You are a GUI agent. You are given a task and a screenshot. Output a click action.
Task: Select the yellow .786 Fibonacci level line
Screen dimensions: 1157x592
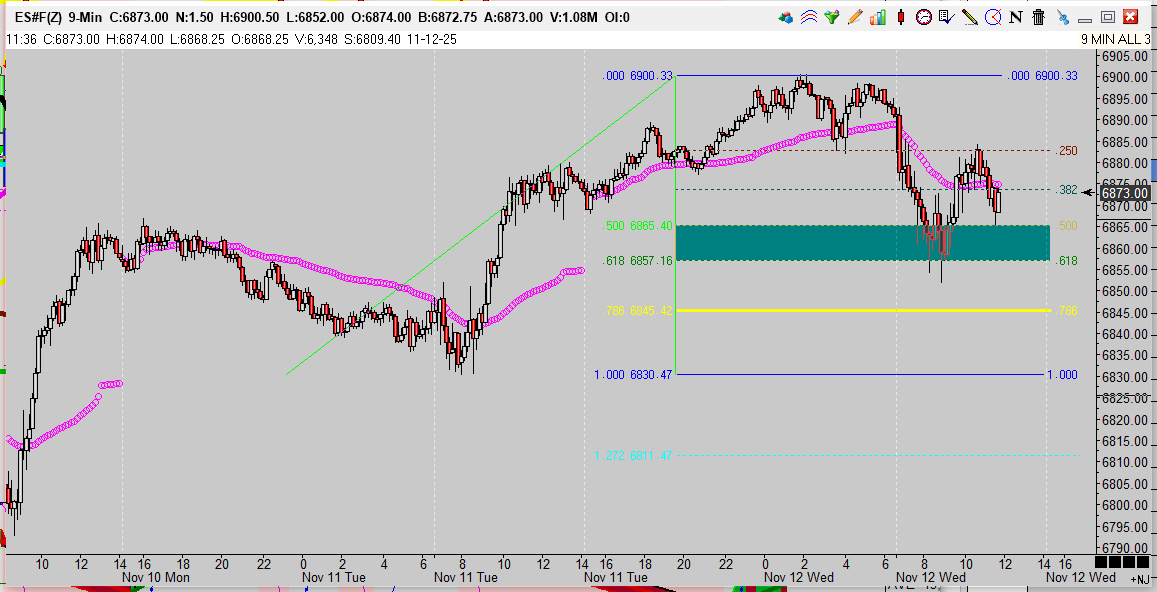(x=860, y=310)
